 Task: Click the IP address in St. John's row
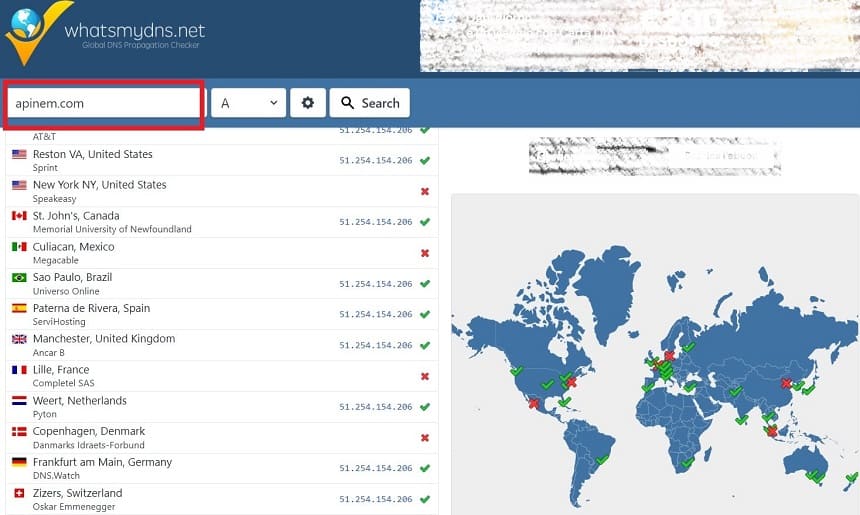(x=376, y=222)
